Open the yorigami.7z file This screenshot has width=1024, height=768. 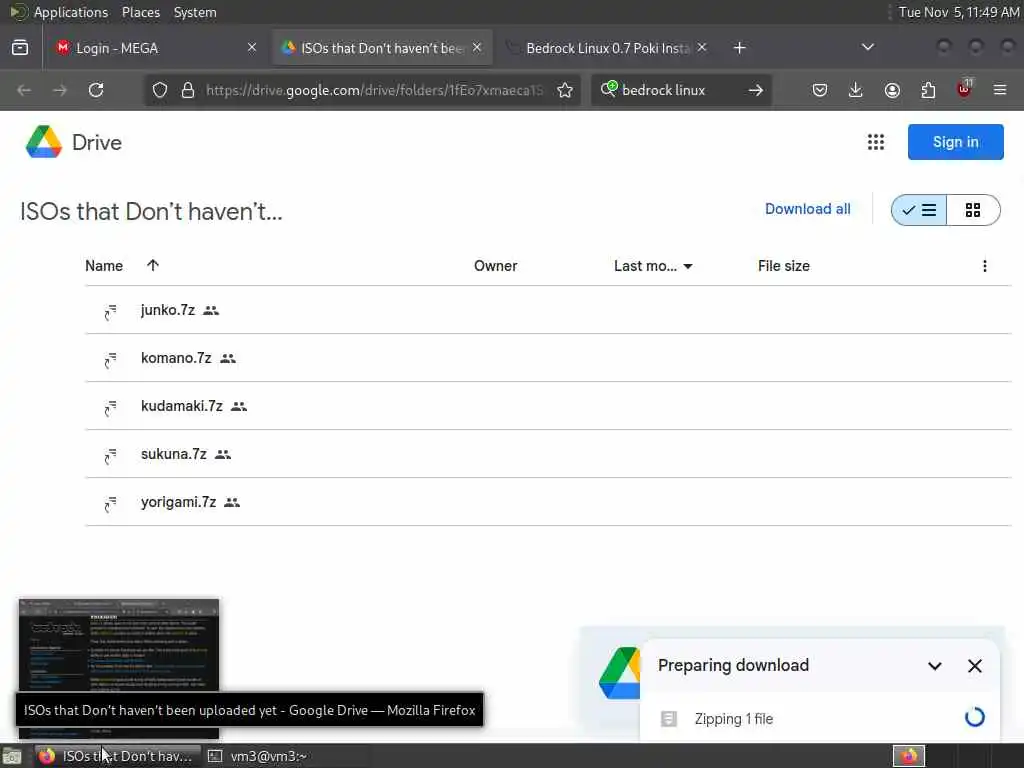(178, 502)
